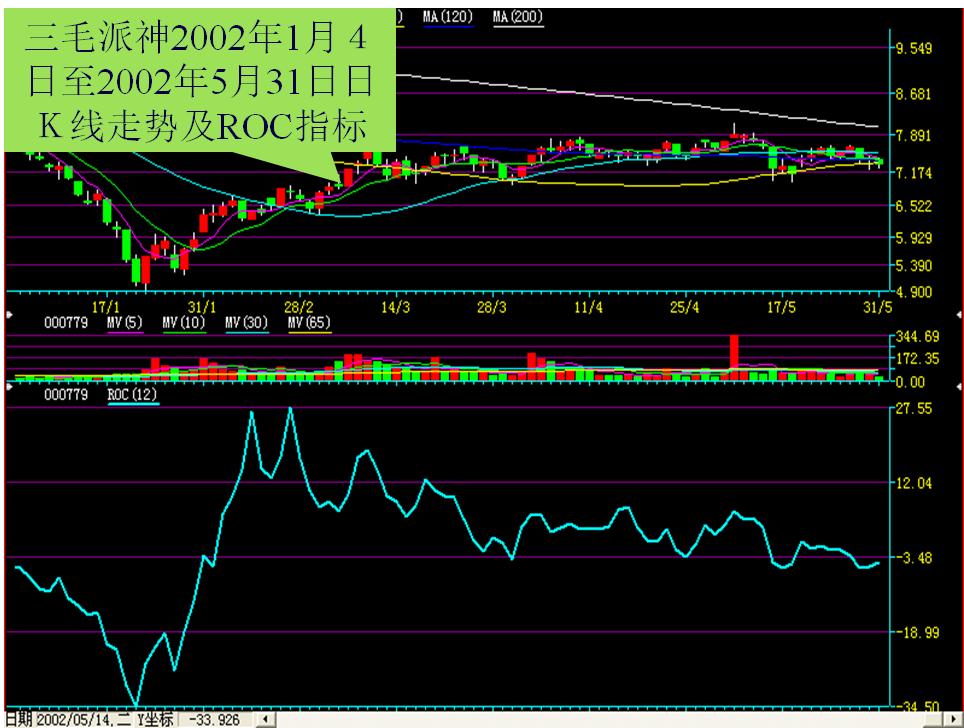The image size is (964, 728).
Task: Click the 9.549 price axis value
Action: point(914,49)
